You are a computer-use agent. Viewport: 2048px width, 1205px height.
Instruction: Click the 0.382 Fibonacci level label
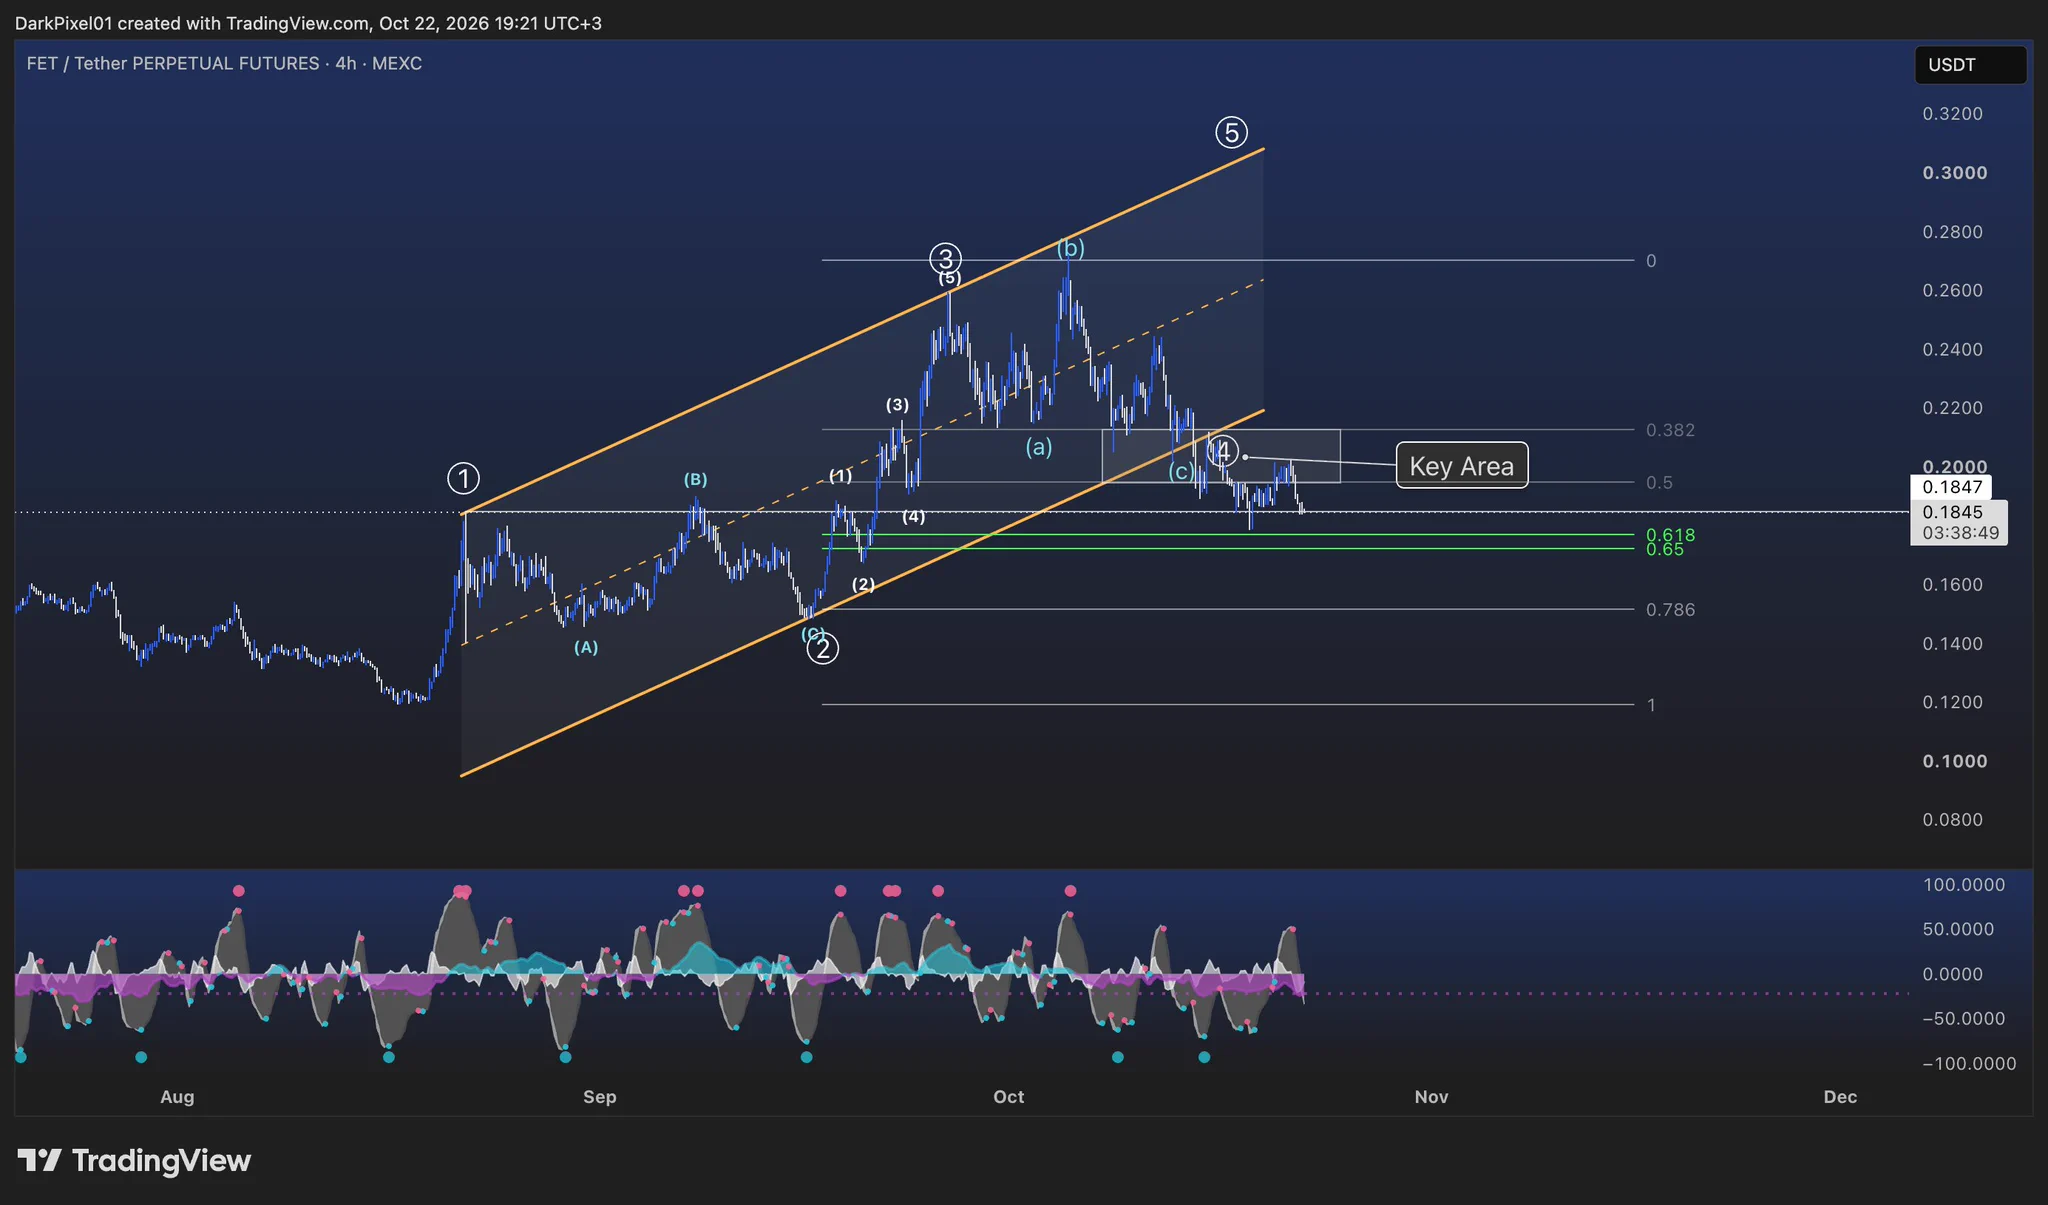(x=1670, y=430)
